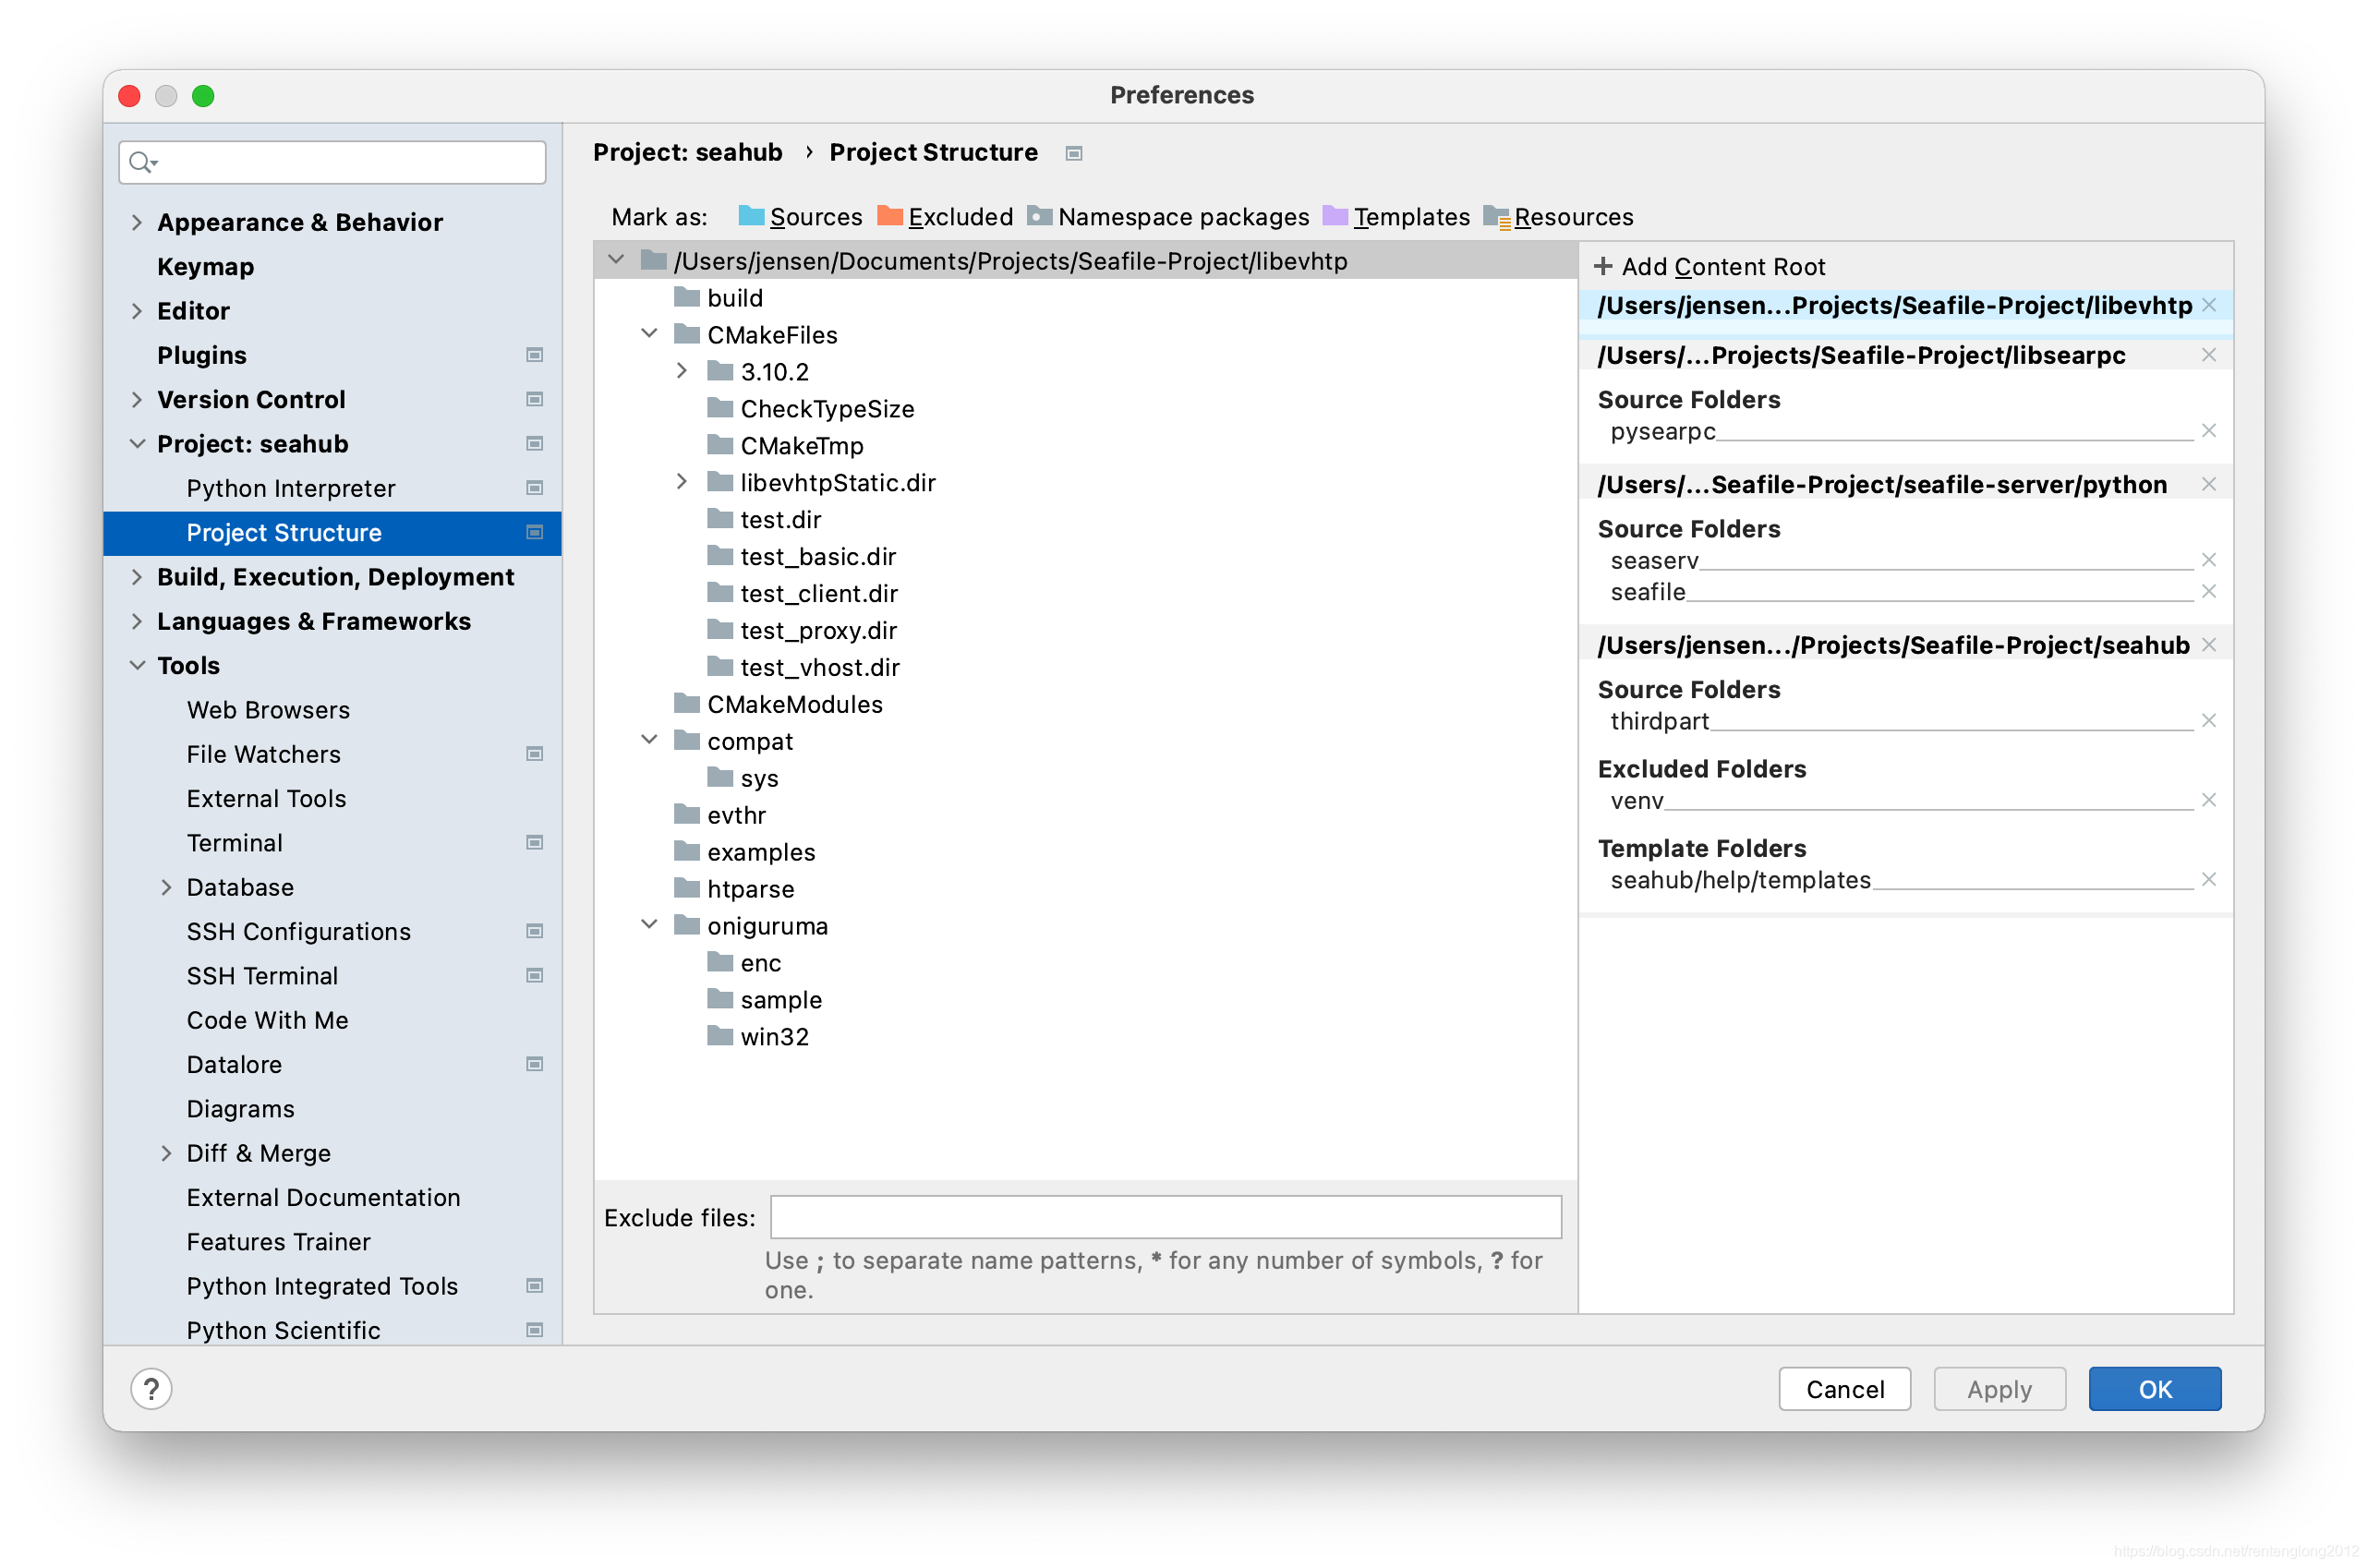Viewport: 2368px width, 1568px height.
Task: Click project-level icon beside Plugins
Action: pos(535,355)
